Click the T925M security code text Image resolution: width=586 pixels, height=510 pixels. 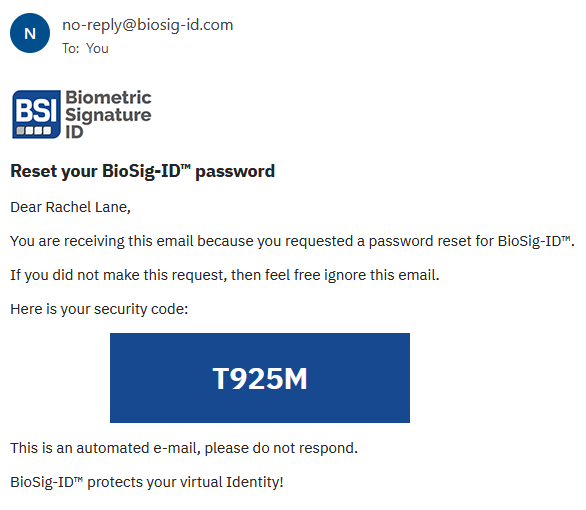tap(260, 378)
